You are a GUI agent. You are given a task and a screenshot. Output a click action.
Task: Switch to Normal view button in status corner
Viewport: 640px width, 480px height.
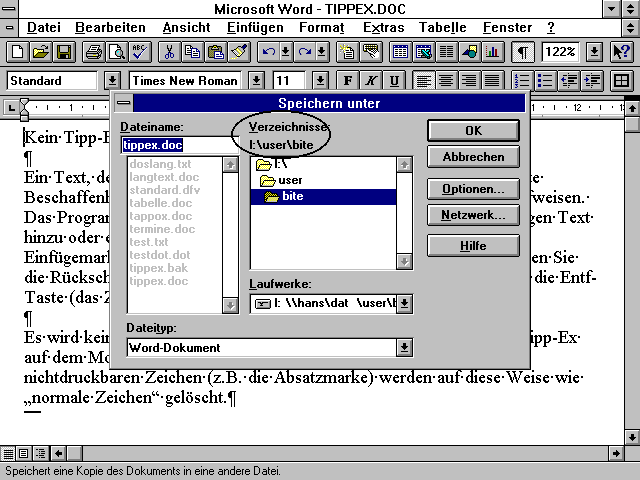8,453
